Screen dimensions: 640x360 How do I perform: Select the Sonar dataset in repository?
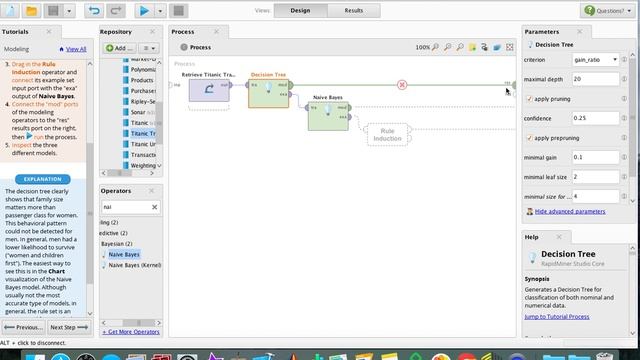tap(138, 112)
